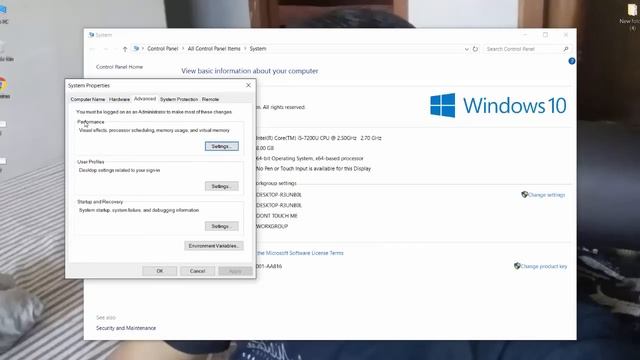The height and width of the screenshot is (360, 640).
Task: Open Control Panel Home link
Action: point(119,67)
